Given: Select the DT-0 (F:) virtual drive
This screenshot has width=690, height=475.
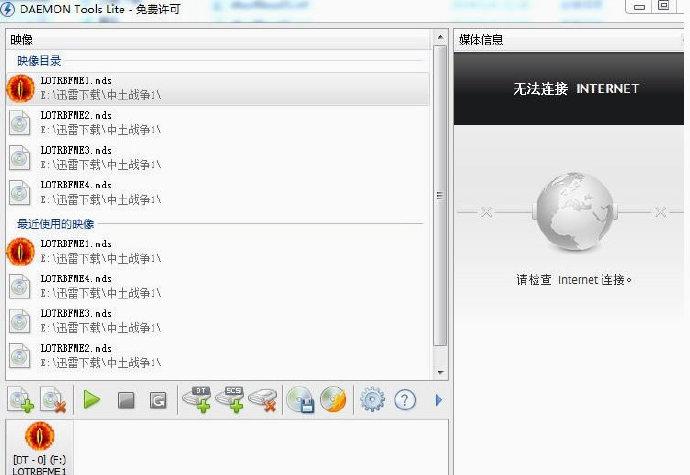Looking at the screenshot, I should [x=40, y=448].
